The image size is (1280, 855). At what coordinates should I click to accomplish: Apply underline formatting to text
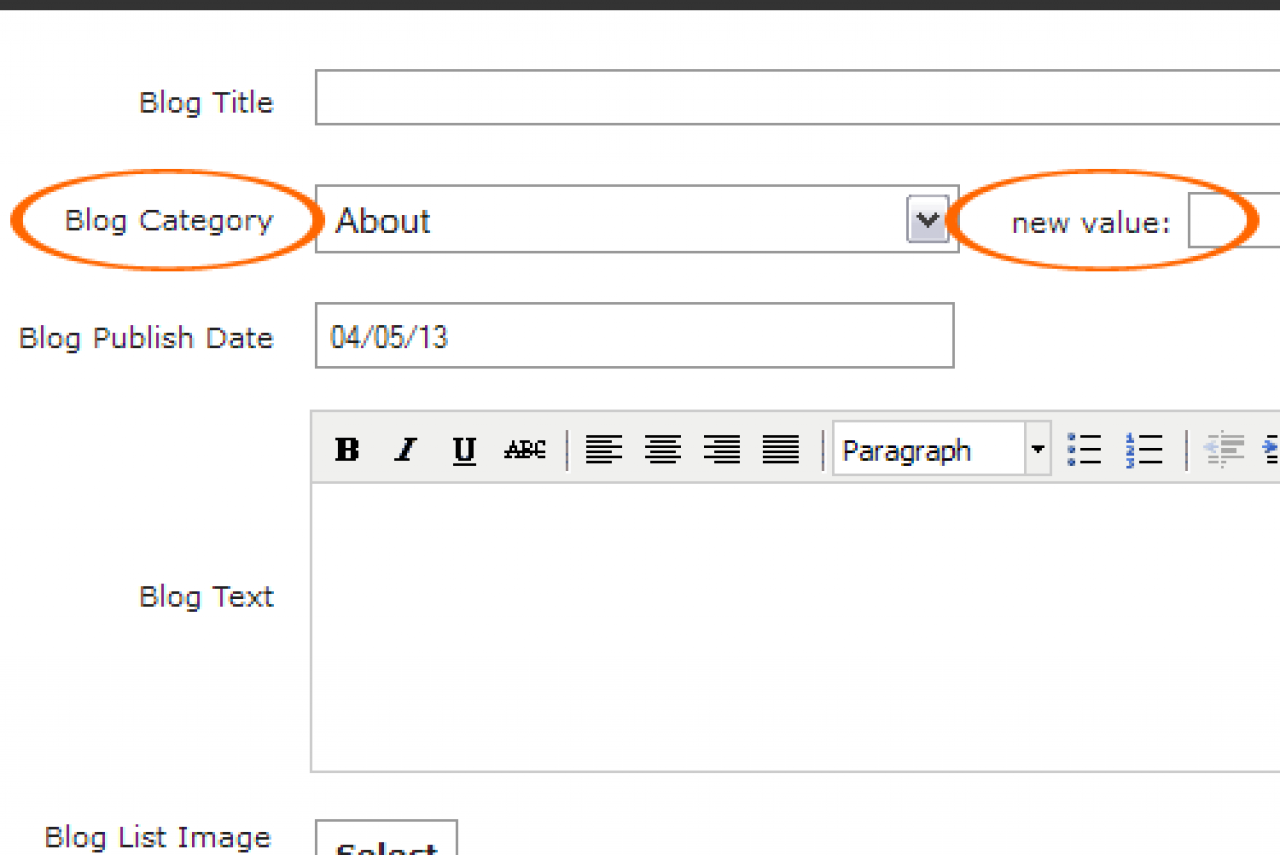(464, 451)
